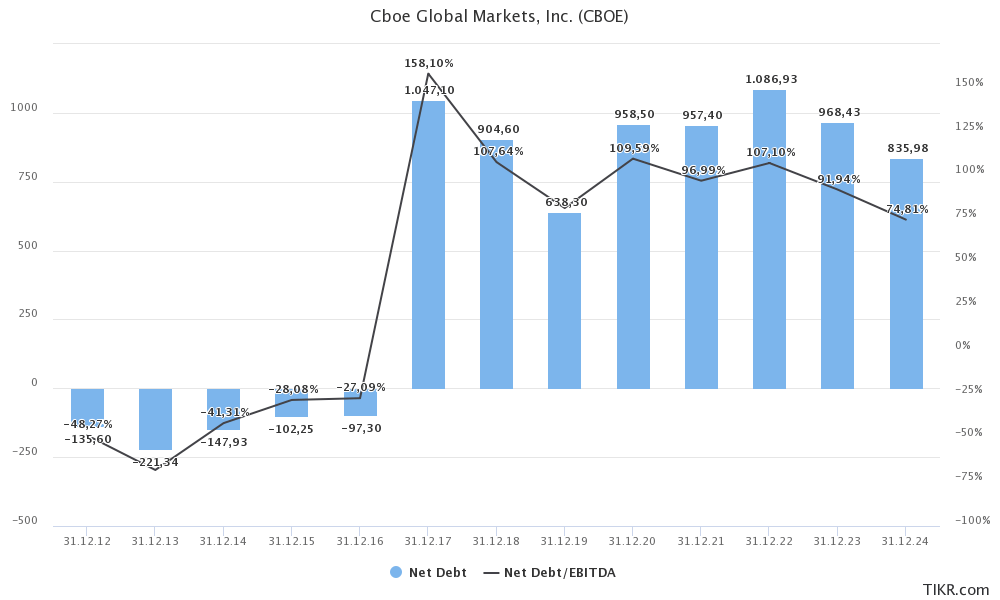Select the negative 31.12.12 Net Debt bar
The height and width of the screenshot is (600, 1000).
click(87, 407)
